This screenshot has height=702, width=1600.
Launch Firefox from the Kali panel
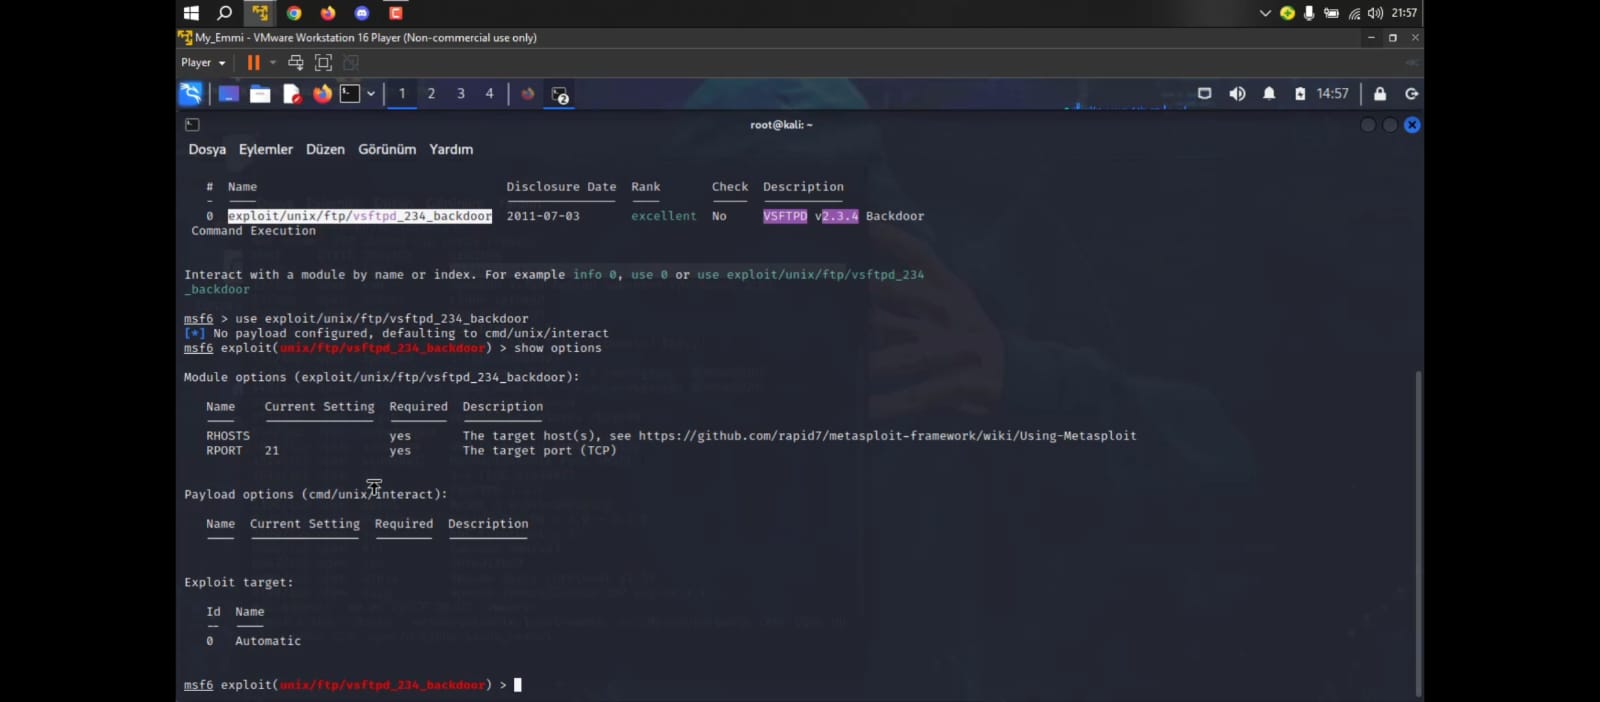coord(322,94)
